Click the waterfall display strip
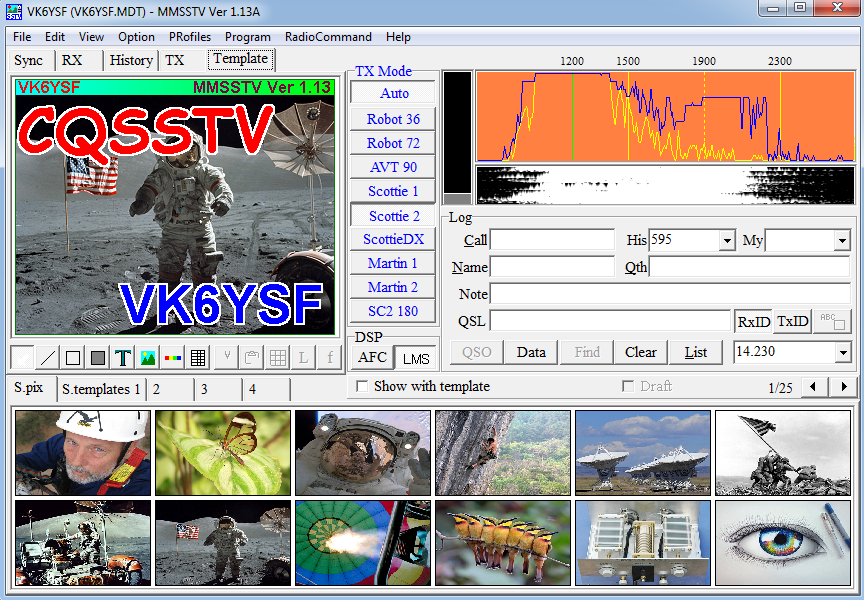This screenshot has width=864, height=600. click(x=665, y=186)
